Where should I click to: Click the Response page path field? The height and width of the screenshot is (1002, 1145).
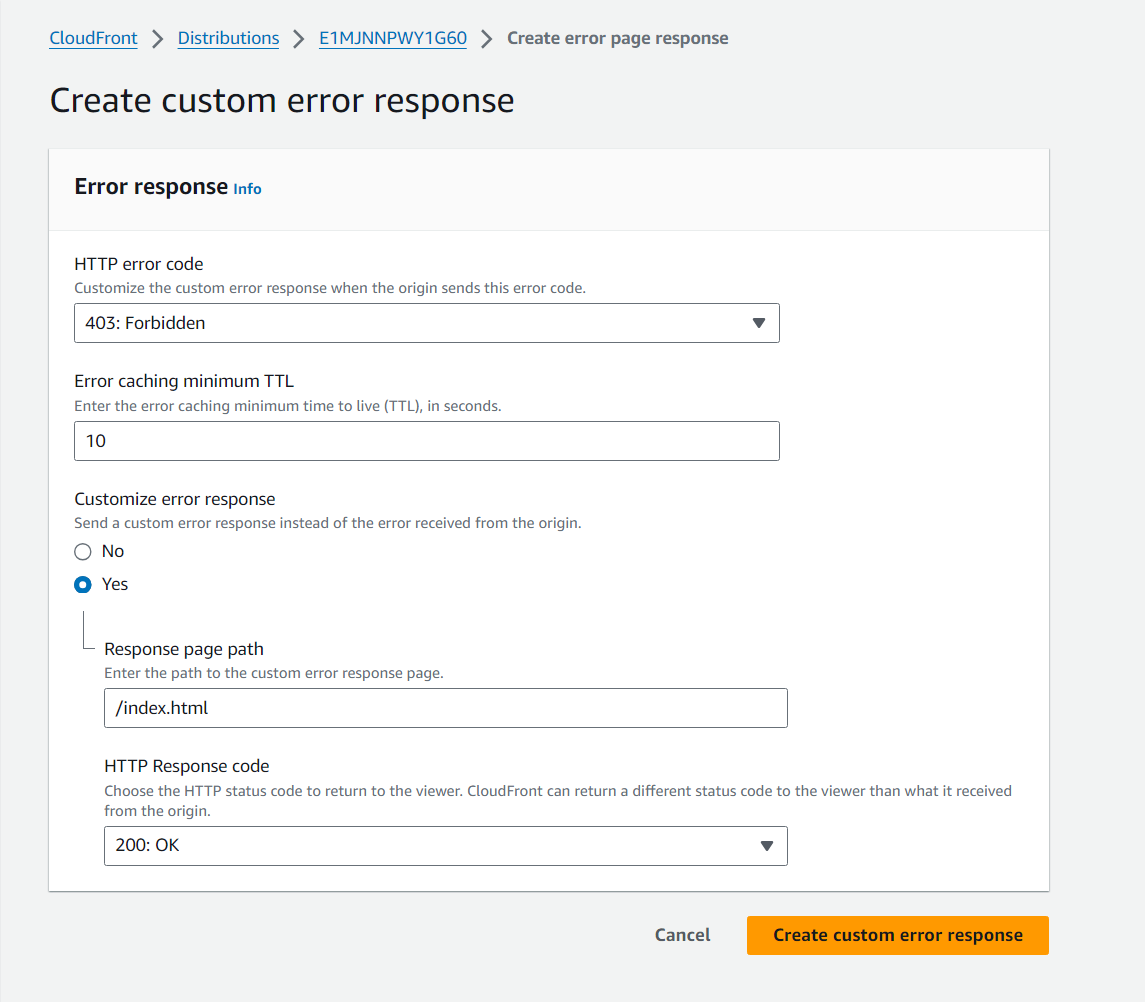(x=445, y=708)
